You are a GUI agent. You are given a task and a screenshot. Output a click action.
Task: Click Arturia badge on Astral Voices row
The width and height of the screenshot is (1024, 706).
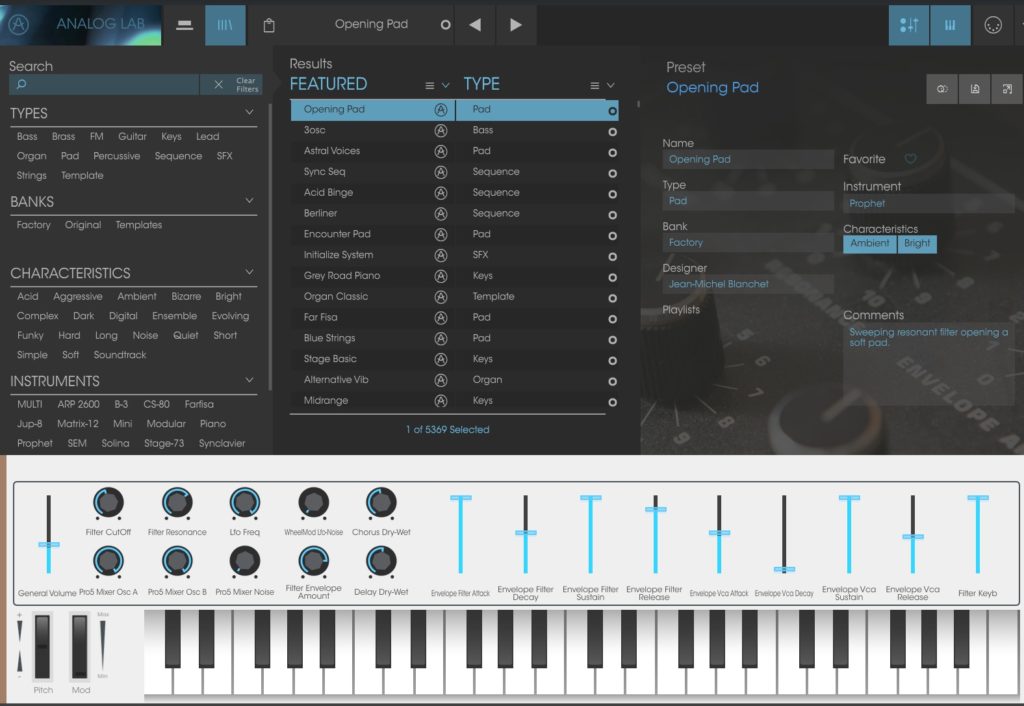pyautogui.click(x=441, y=152)
